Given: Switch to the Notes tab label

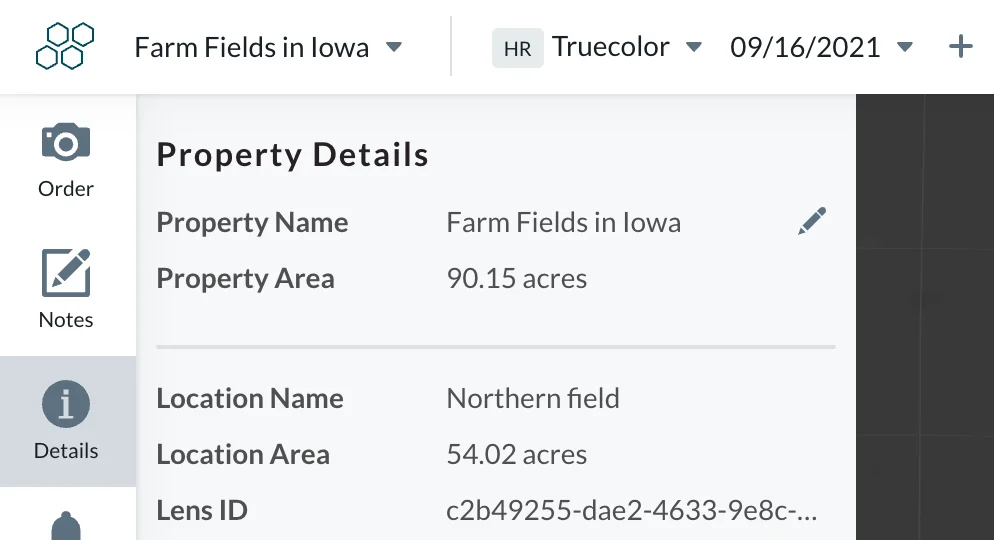Looking at the screenshot, I should click(x=66, y=320).
